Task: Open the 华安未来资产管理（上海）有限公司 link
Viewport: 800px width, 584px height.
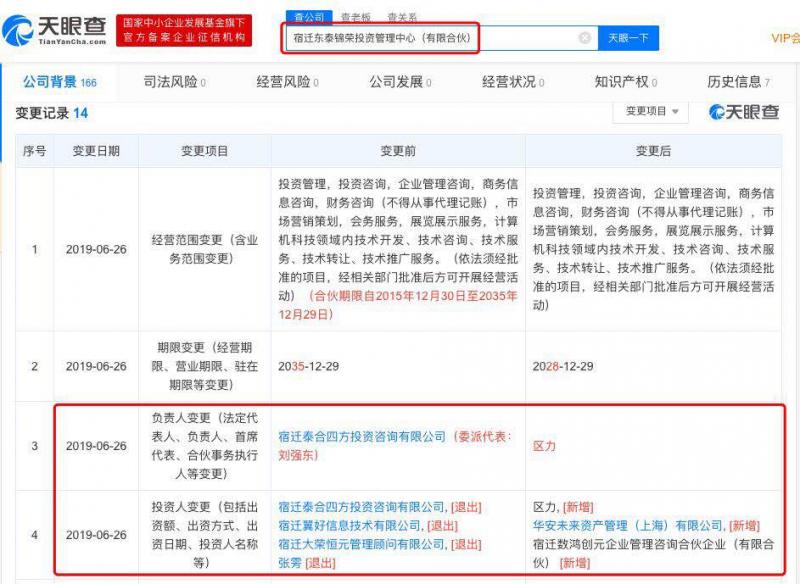Action: (x=628, y=525)
